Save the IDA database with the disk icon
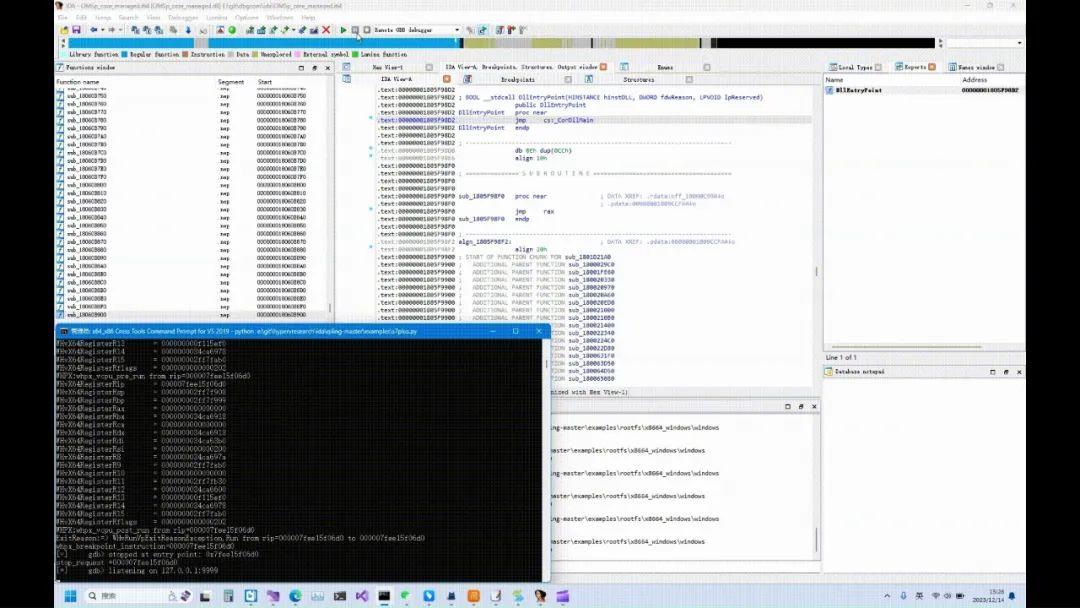This screenshot has width=1080, height=608. [x=77, y=30]
